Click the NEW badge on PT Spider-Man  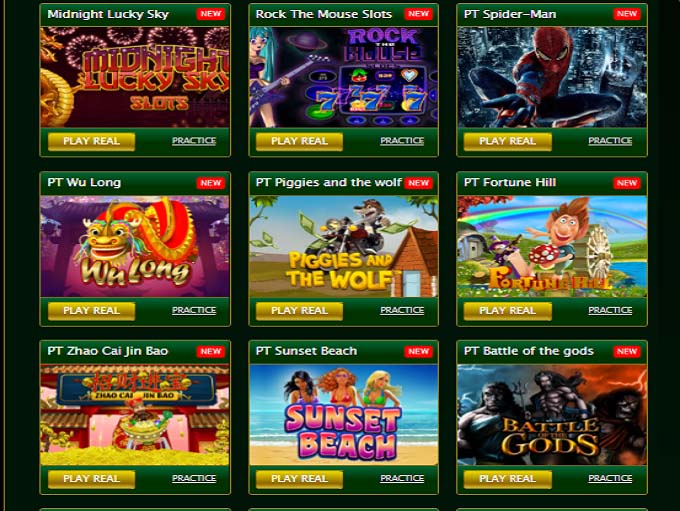pos(627,14)
